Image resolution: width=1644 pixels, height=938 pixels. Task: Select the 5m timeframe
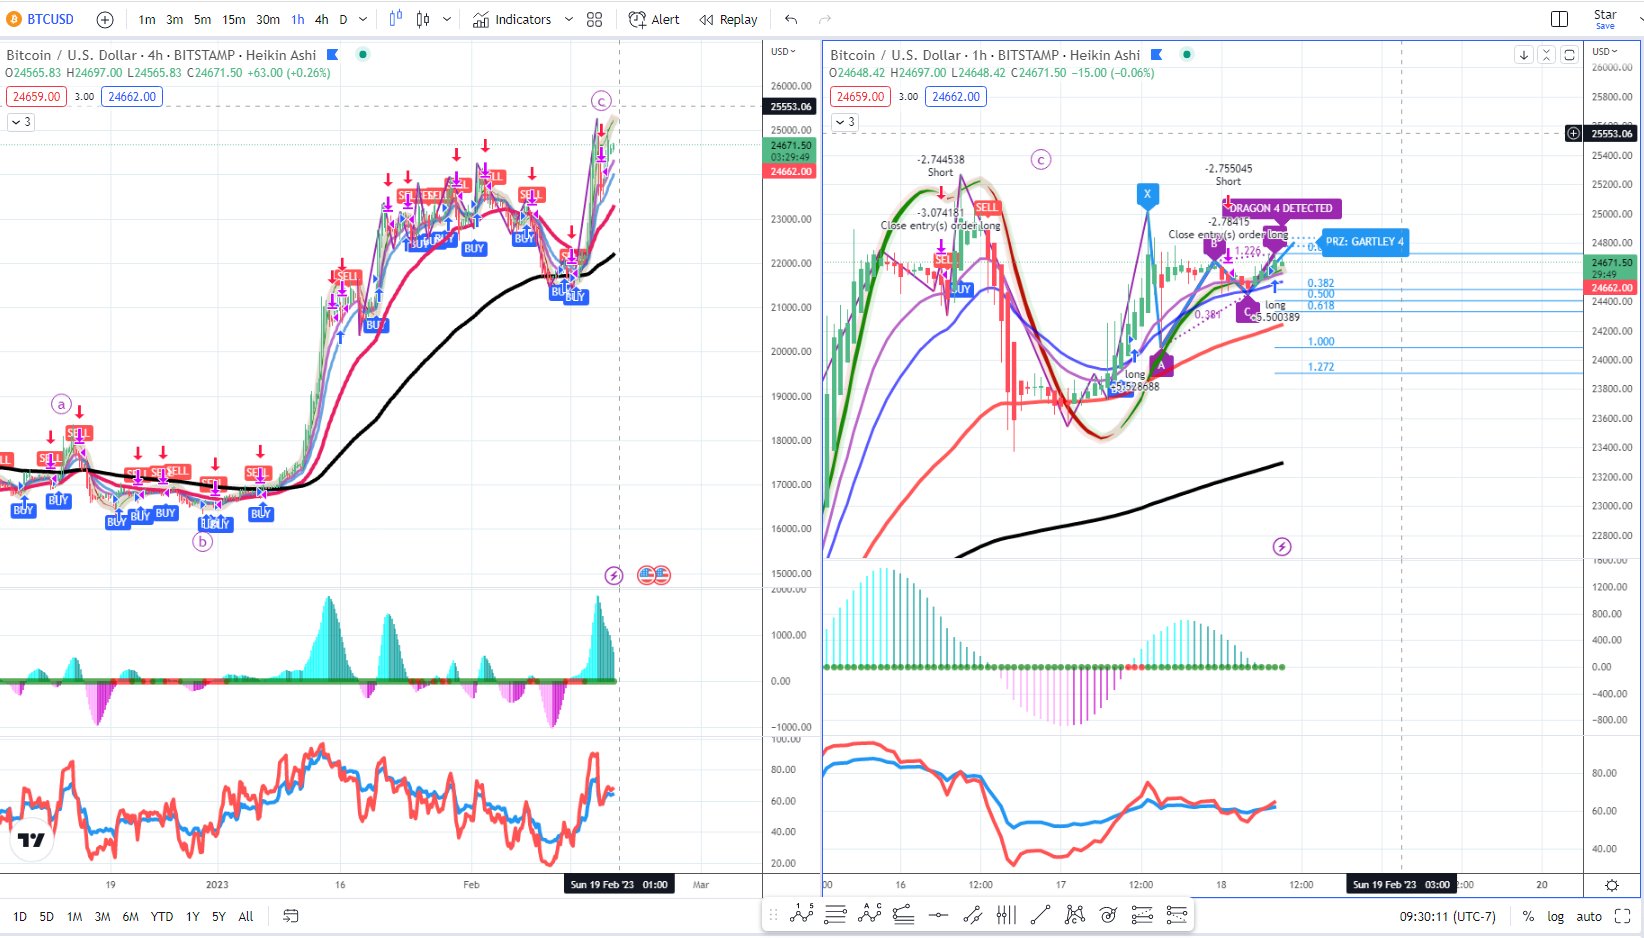202,19
